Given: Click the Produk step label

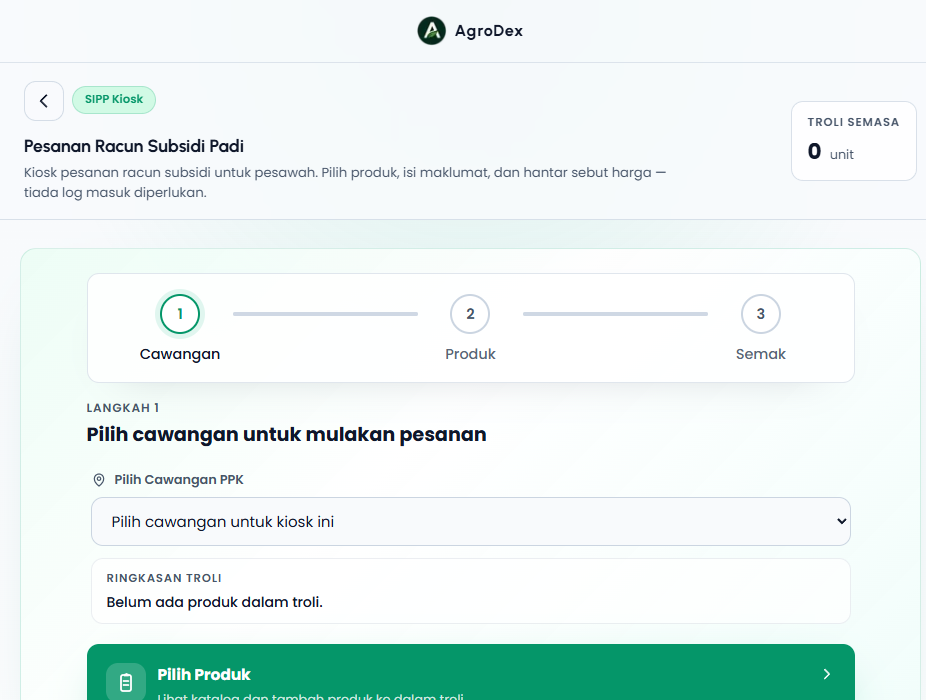Looking at the screenshot, I should [470, 354].
